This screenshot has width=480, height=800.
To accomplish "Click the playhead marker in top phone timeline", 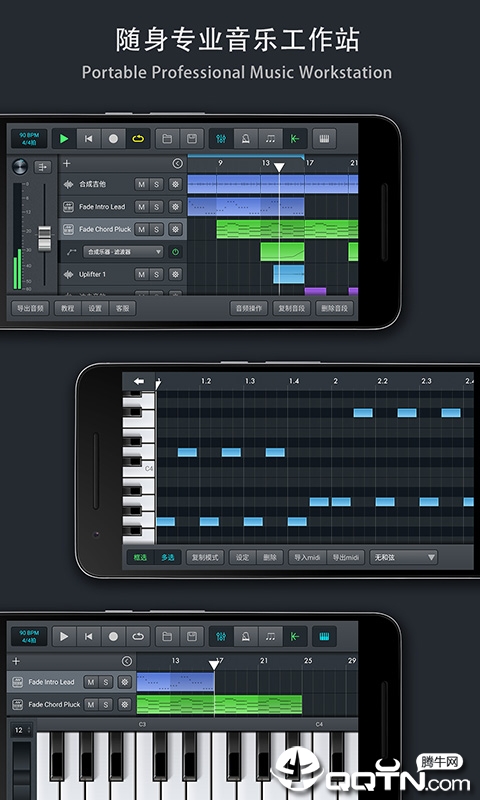I will [279, 167].
